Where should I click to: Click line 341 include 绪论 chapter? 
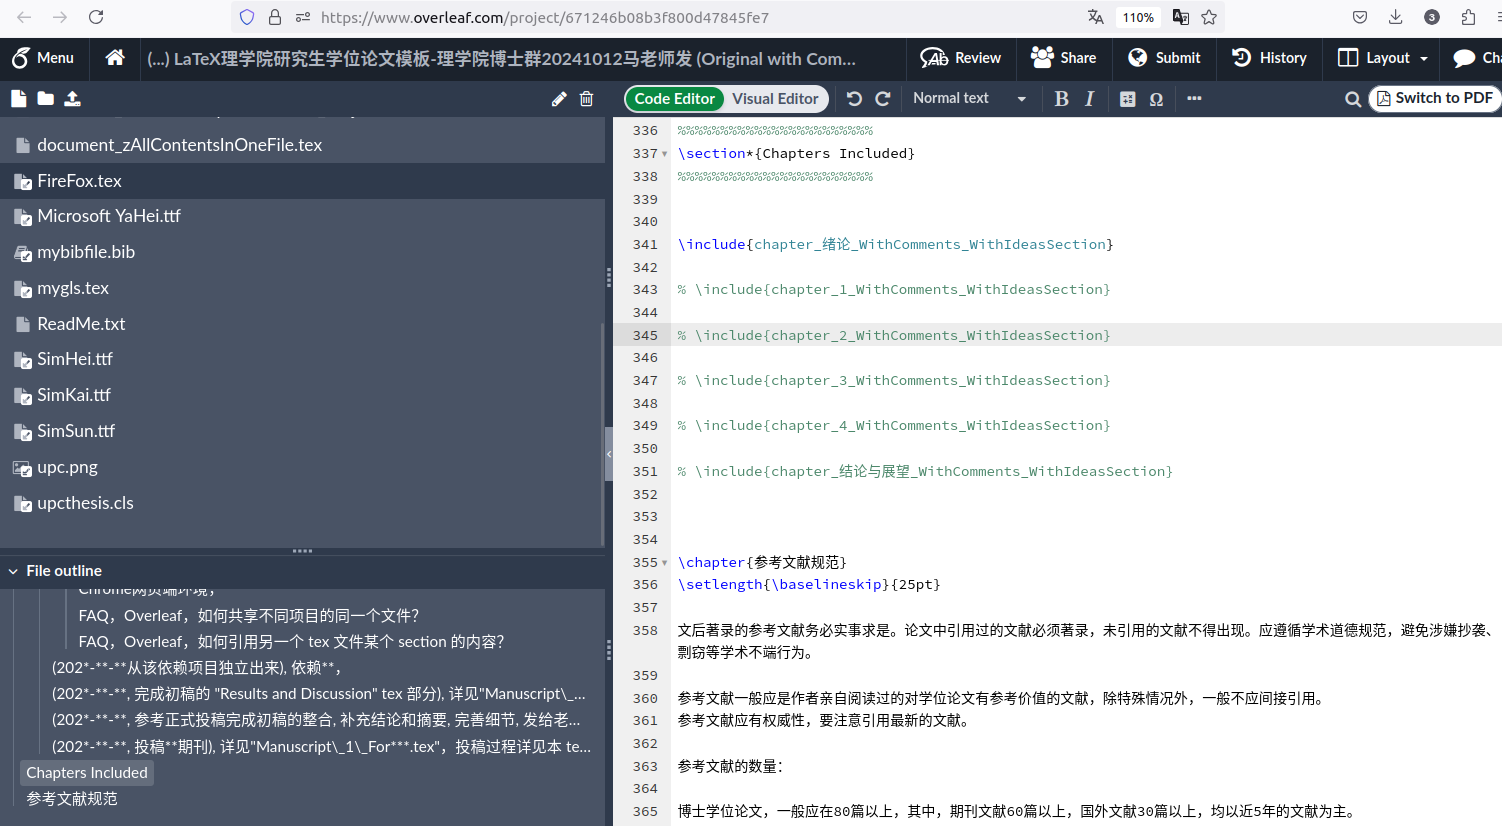click(895, 244)
